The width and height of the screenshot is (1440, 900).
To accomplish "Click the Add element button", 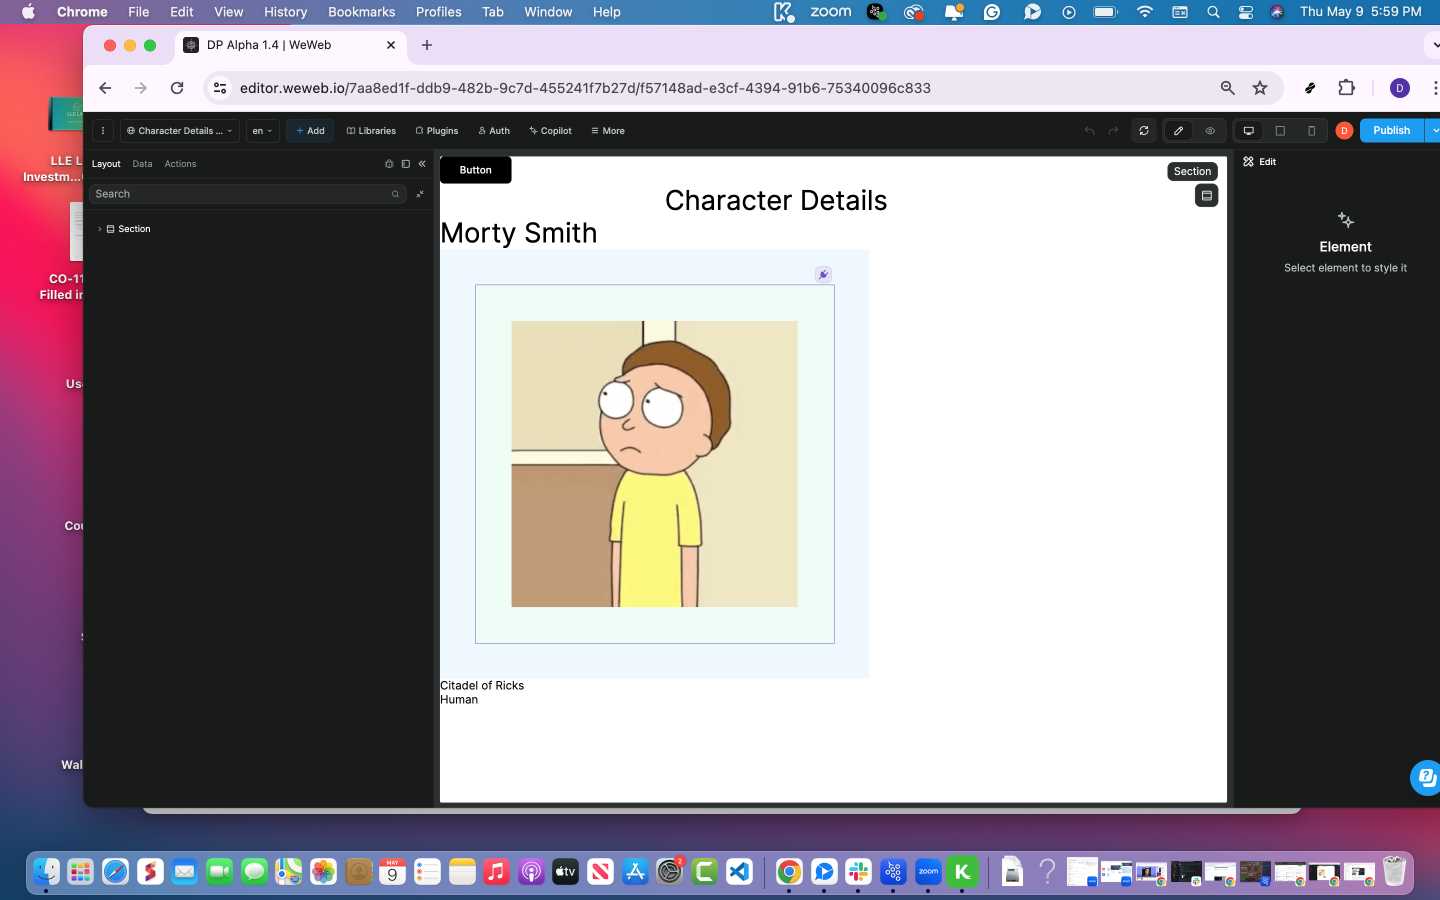I will coord(310,131).
